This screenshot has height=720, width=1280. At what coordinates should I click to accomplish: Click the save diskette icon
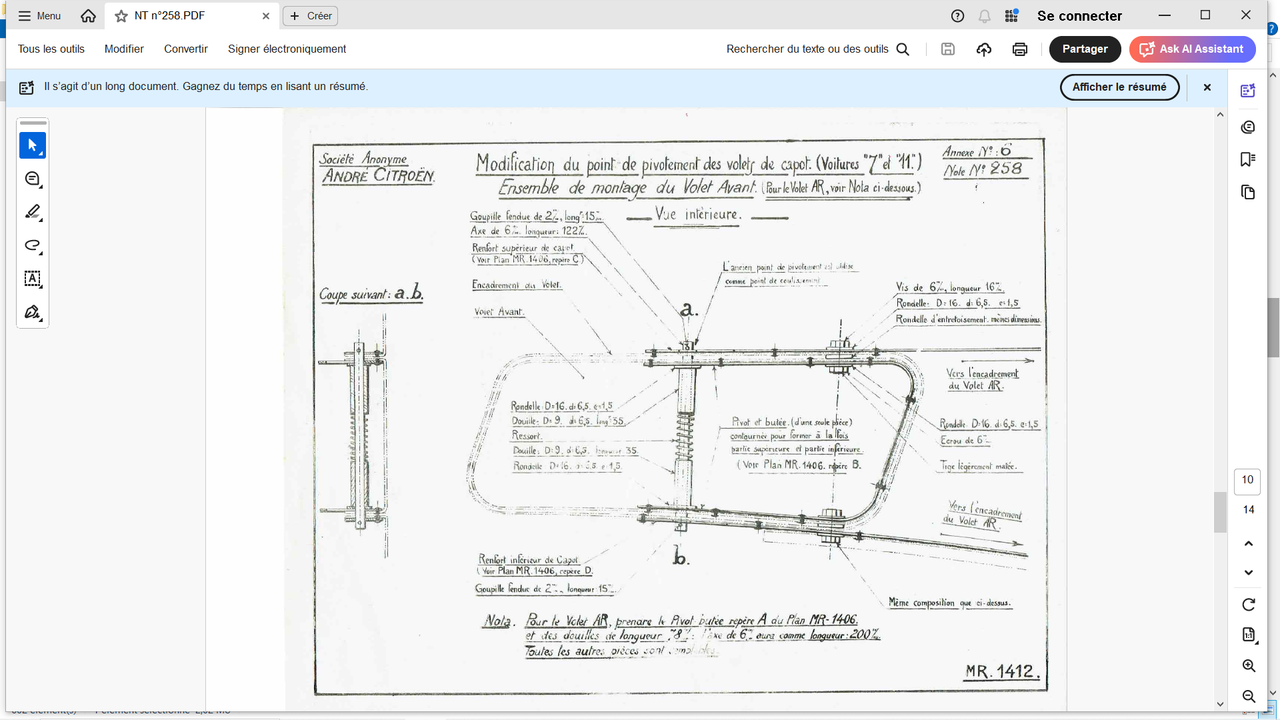(948, 49)
